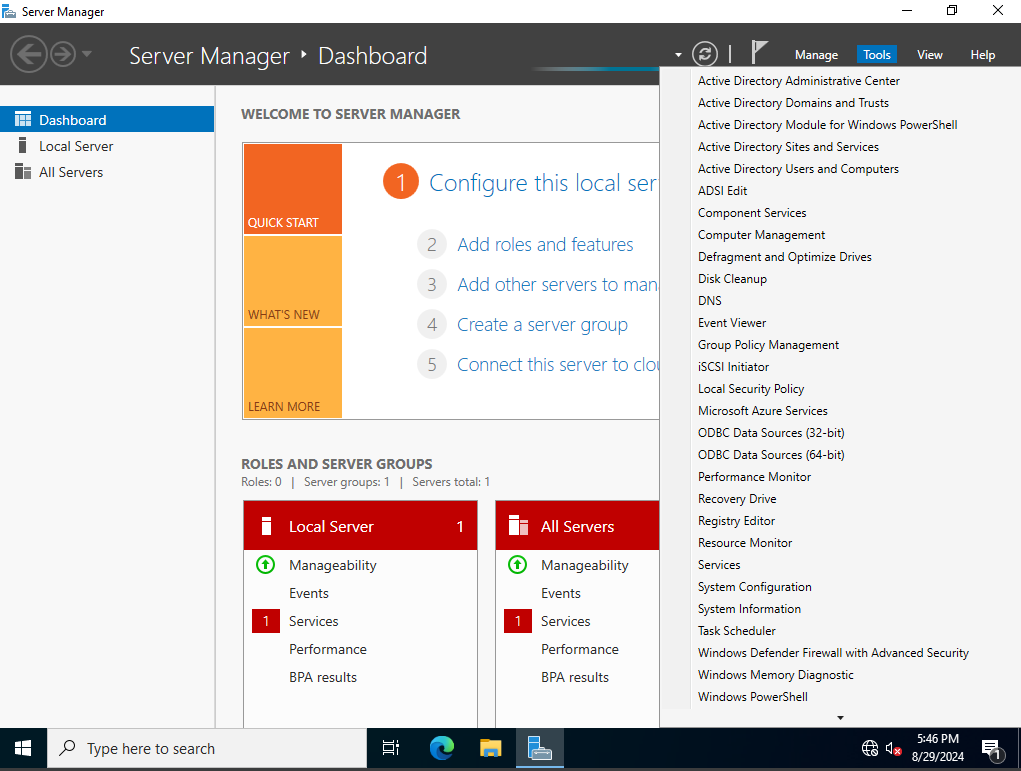Click the All Servers sidebar icon
The height and width of the screenshot is (771, 1021).
(x=23, y=171)
